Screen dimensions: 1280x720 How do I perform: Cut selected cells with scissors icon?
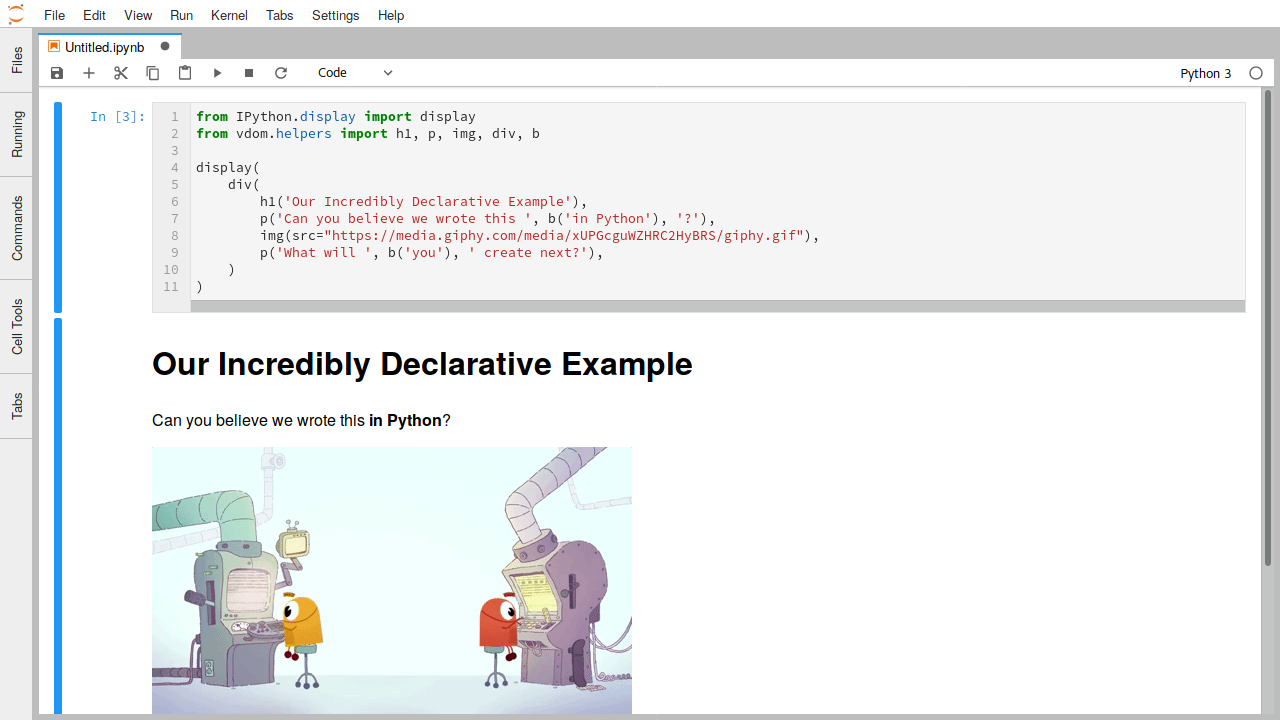coord(121,73)
